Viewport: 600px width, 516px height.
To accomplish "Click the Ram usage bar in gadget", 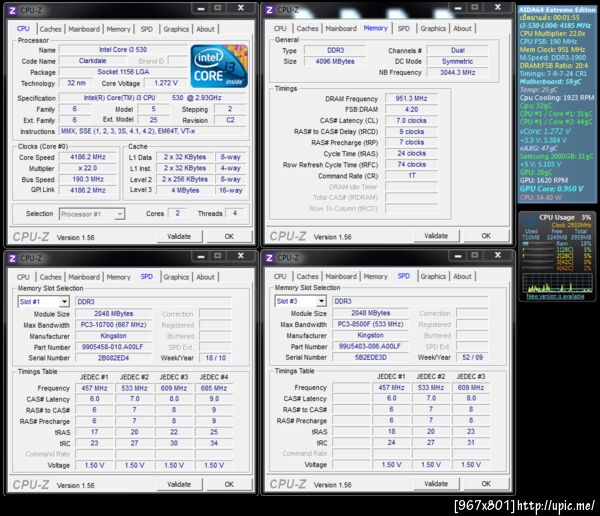I will pyautogui.click(x=538, y=243).
